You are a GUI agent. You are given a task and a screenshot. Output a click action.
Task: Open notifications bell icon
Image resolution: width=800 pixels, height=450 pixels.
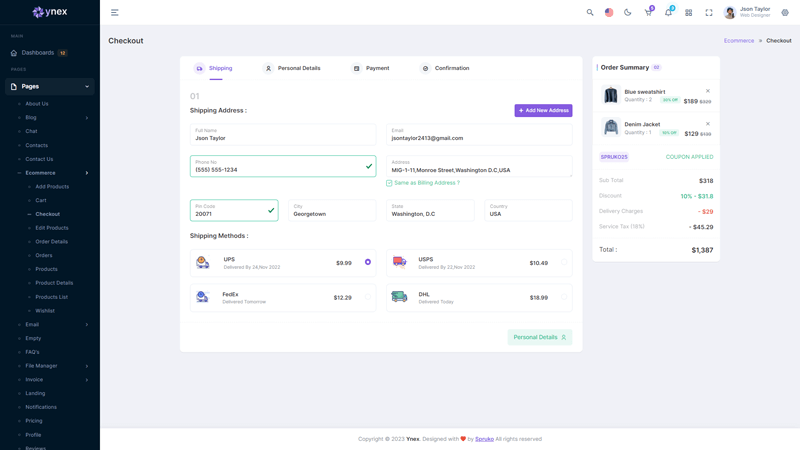668,13
